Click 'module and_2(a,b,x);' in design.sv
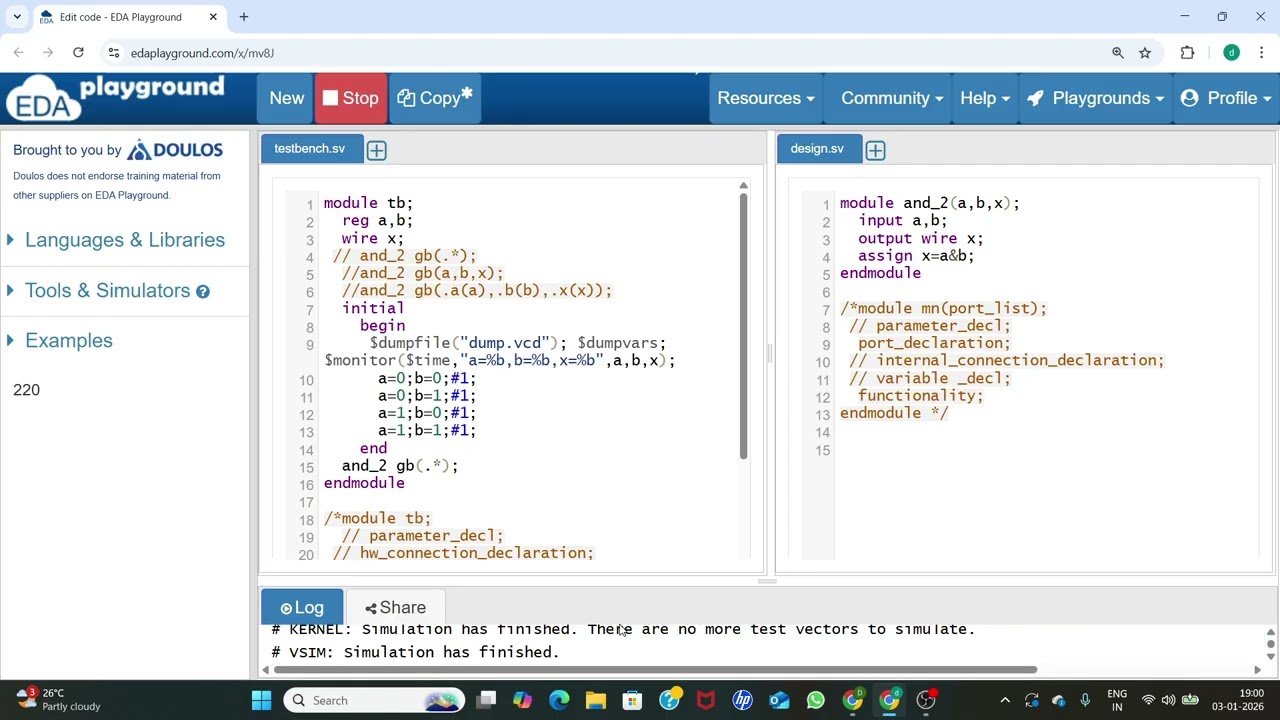Screen dimensions: 1280x720 point(930,203)
